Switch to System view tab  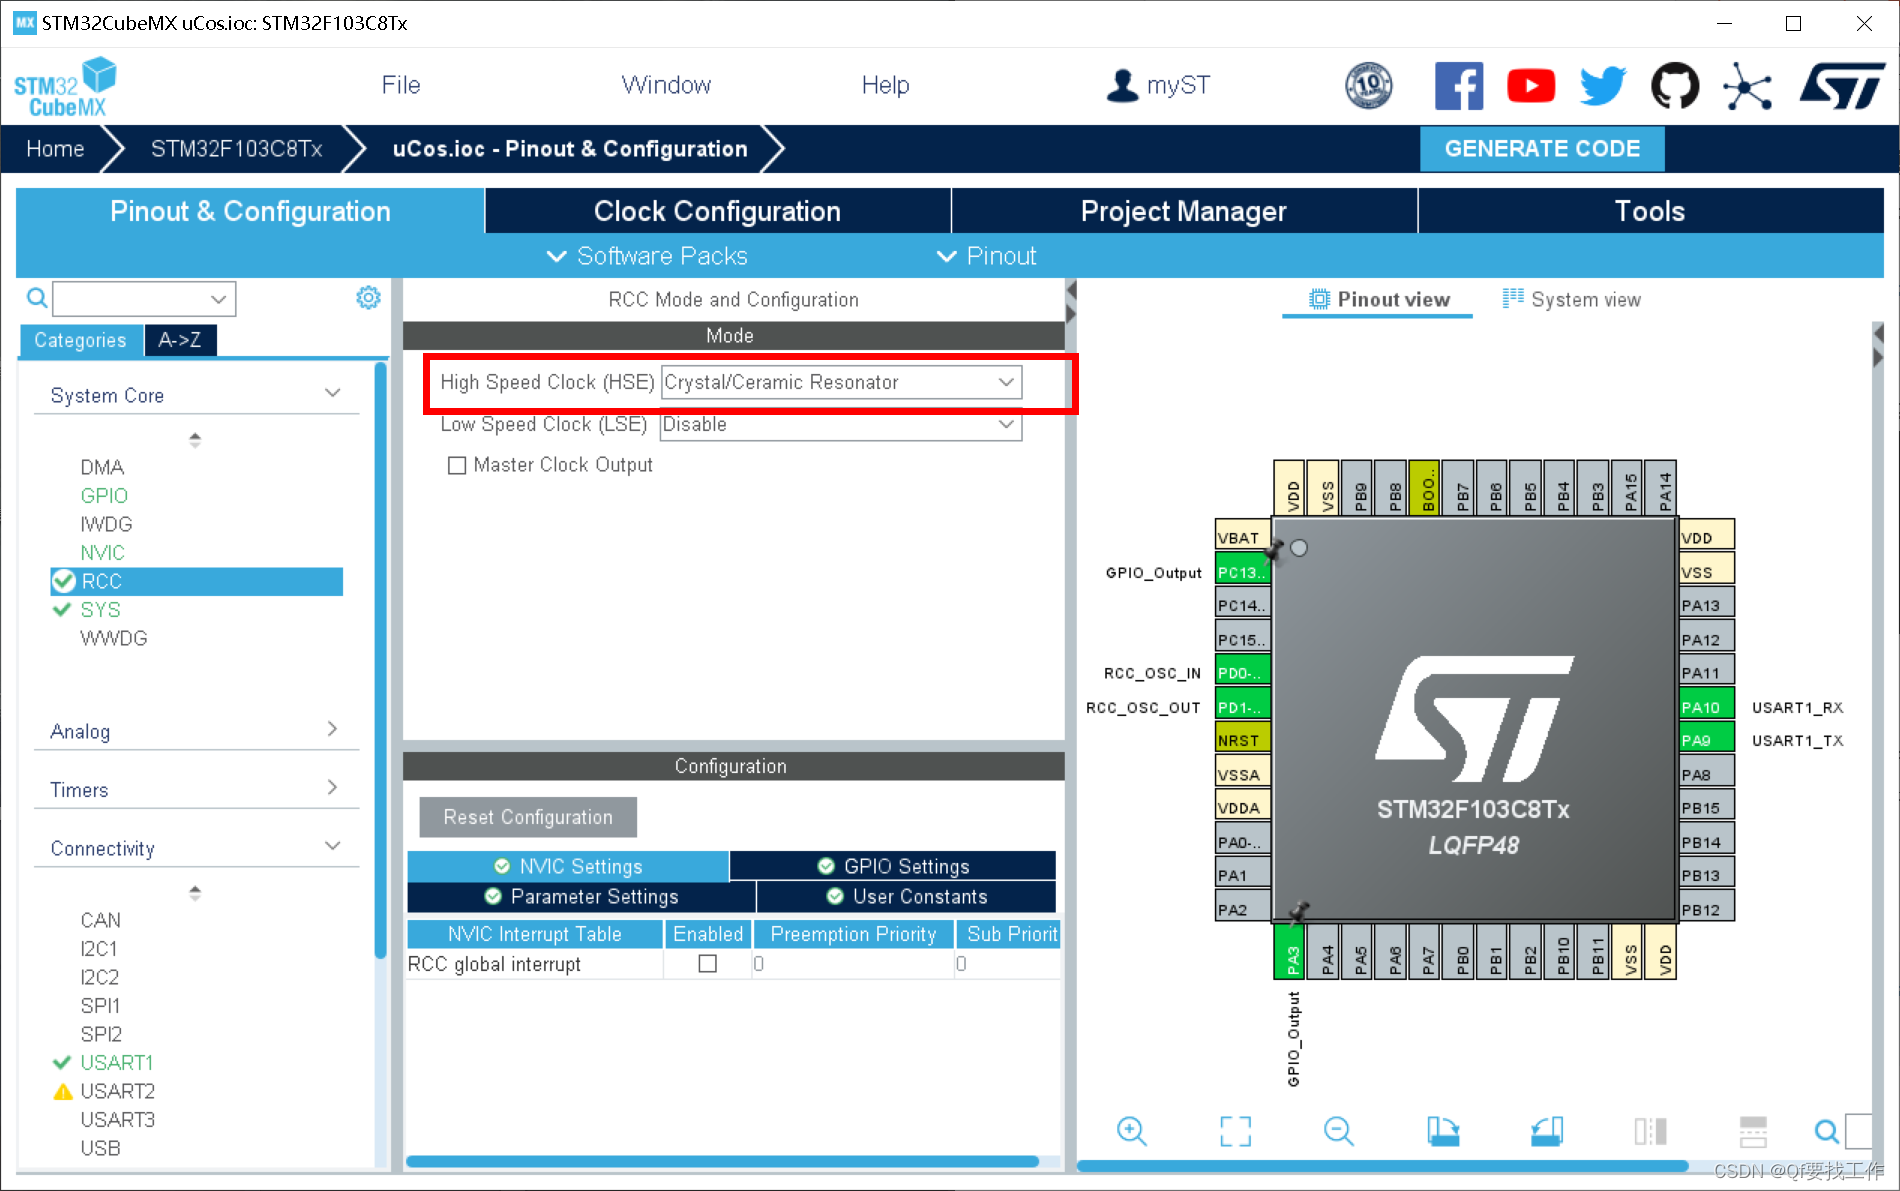(1571, 299)
